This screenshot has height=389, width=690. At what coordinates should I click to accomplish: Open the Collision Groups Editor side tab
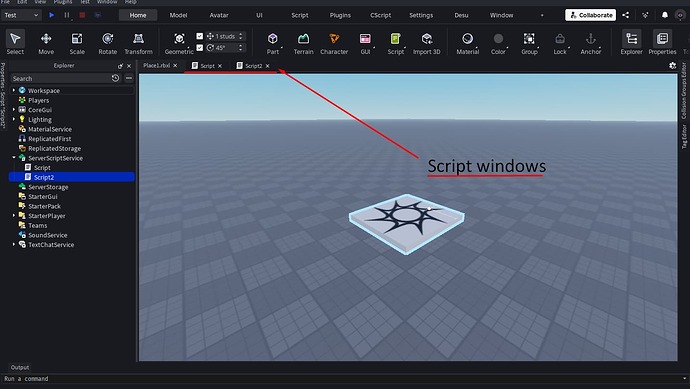tap(684, 91)
